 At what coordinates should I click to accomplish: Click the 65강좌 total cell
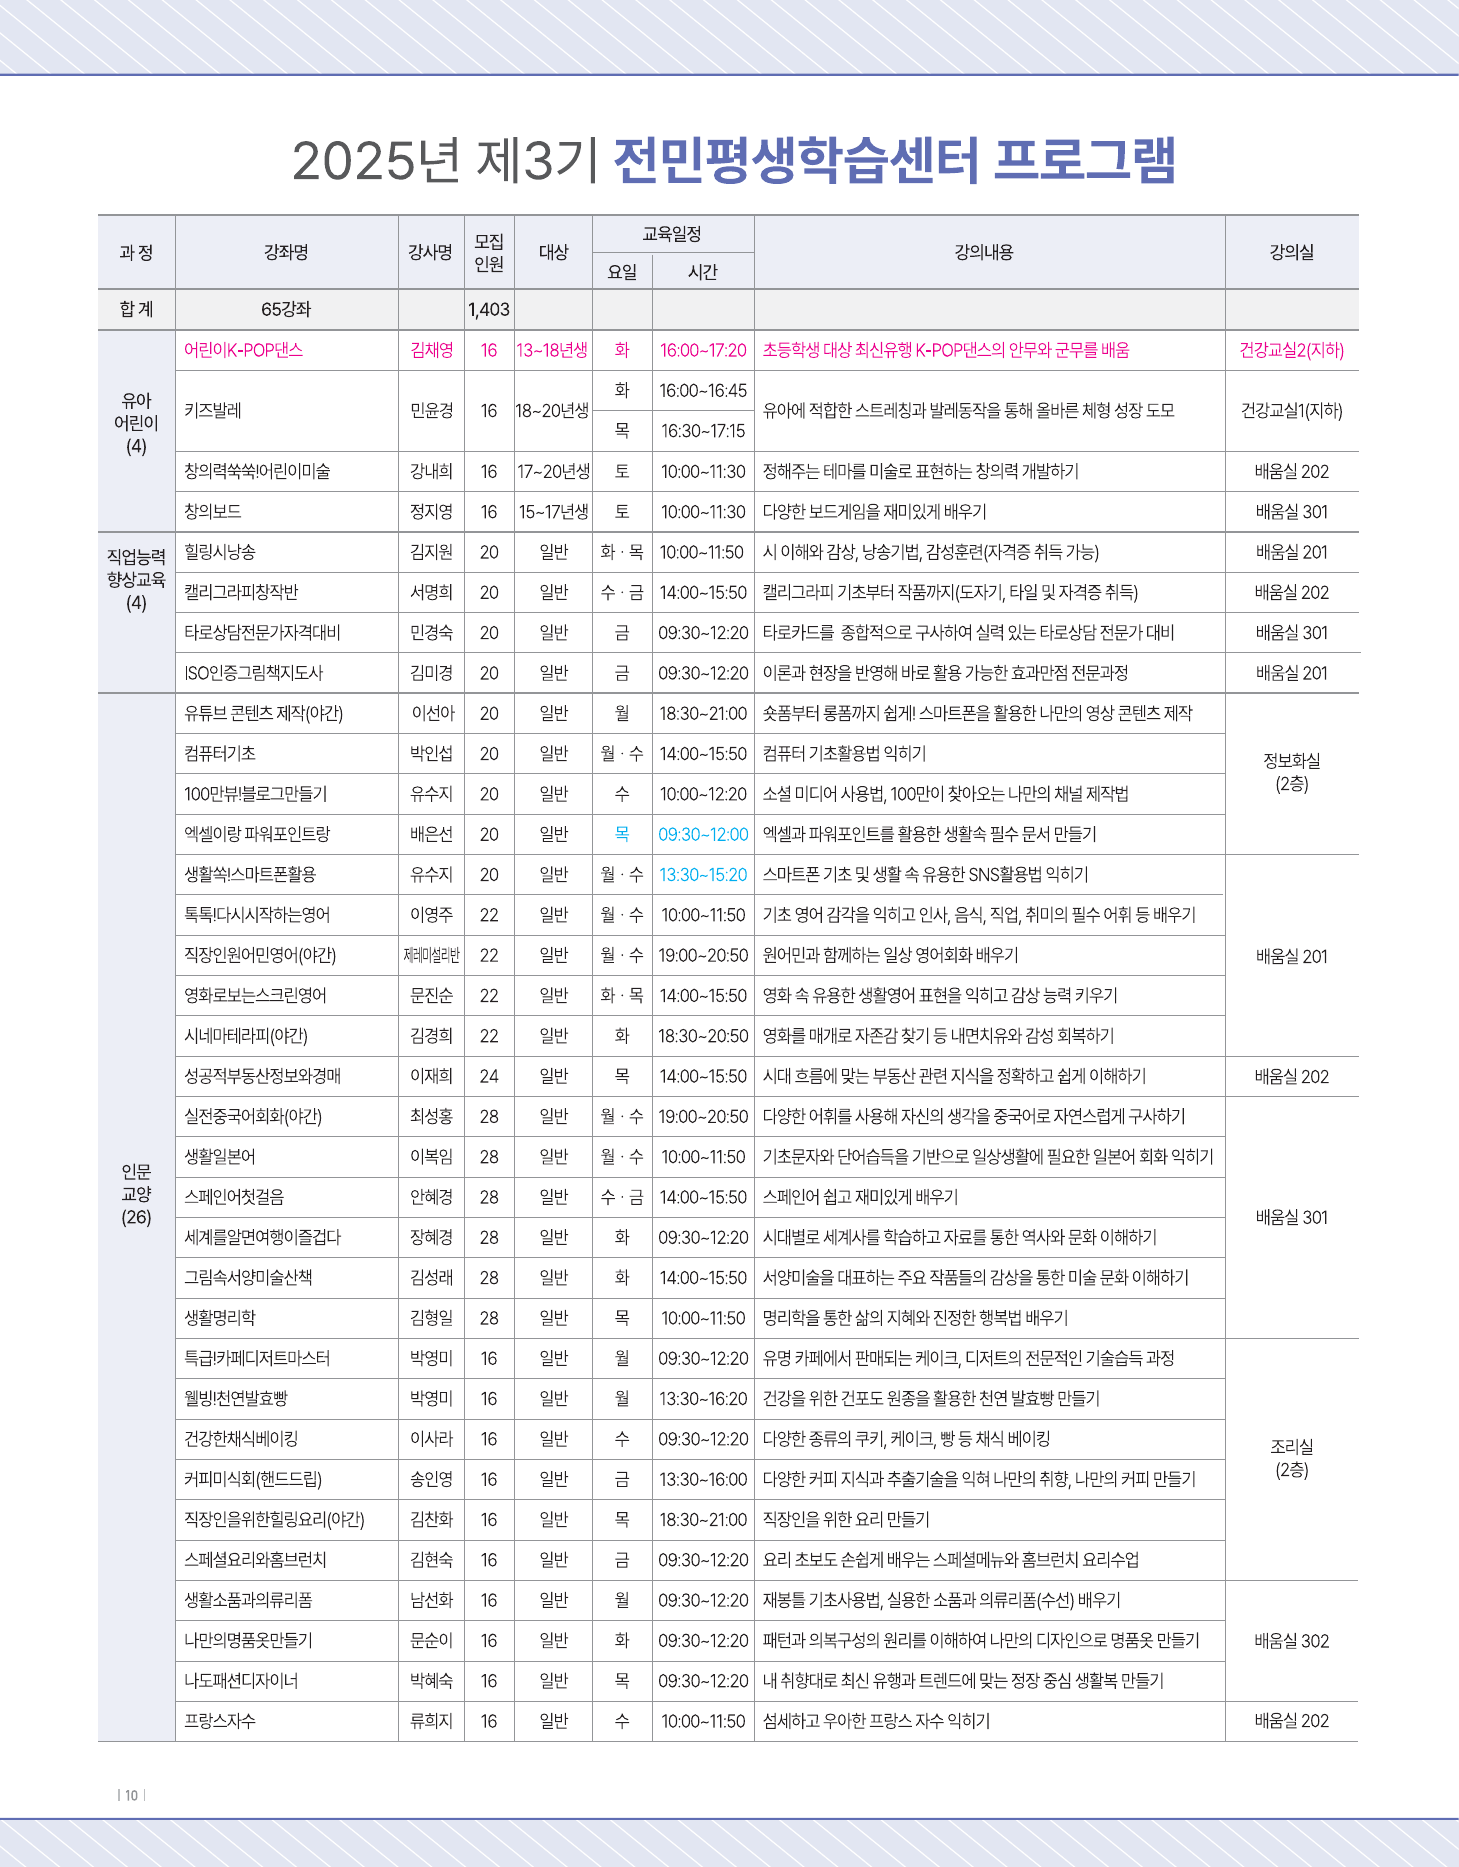pyautogui.click(x=286, y=309)
